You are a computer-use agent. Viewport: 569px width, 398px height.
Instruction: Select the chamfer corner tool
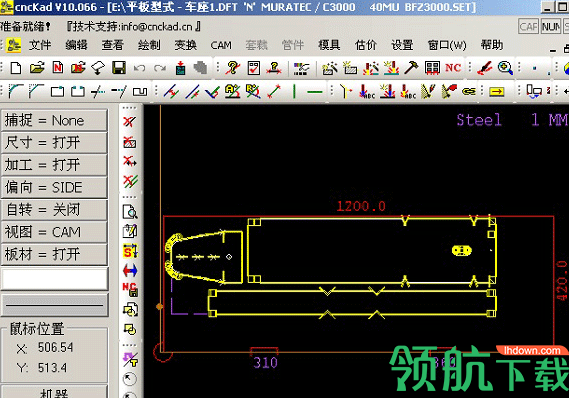coord(36,91)
